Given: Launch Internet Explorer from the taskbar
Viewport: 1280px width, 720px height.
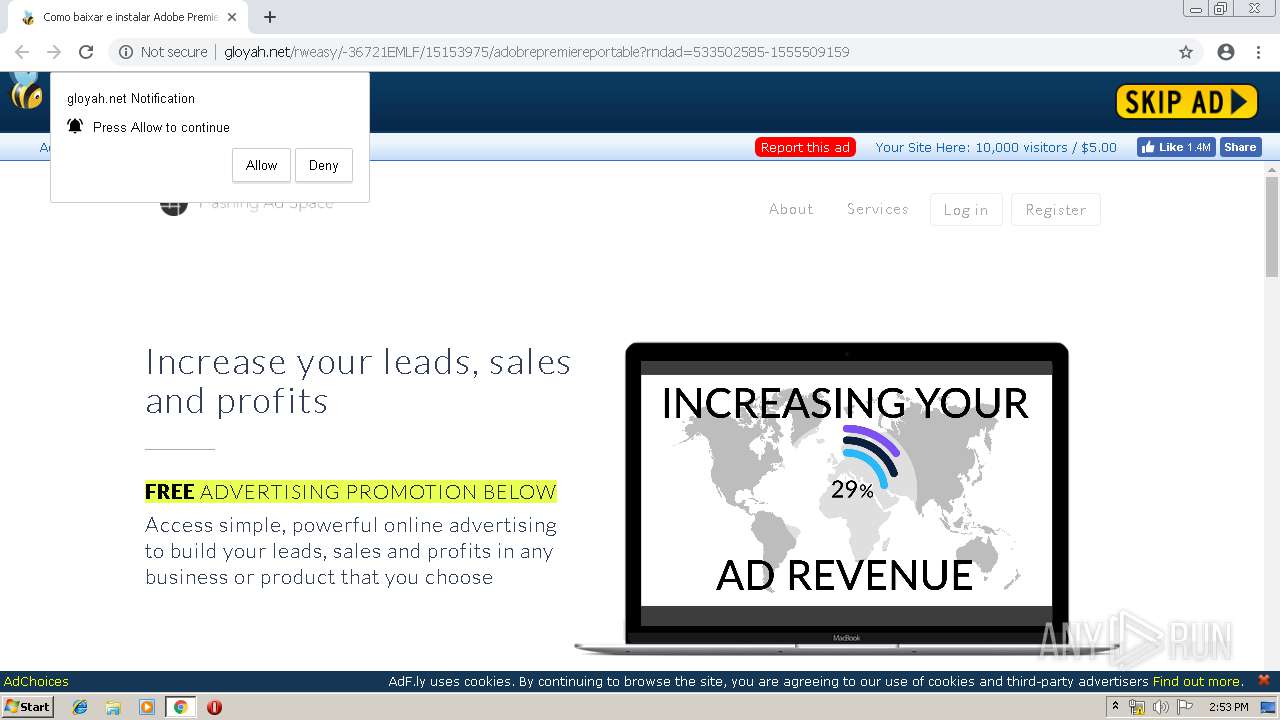Looking at the screenshot, I should [80, 707].
